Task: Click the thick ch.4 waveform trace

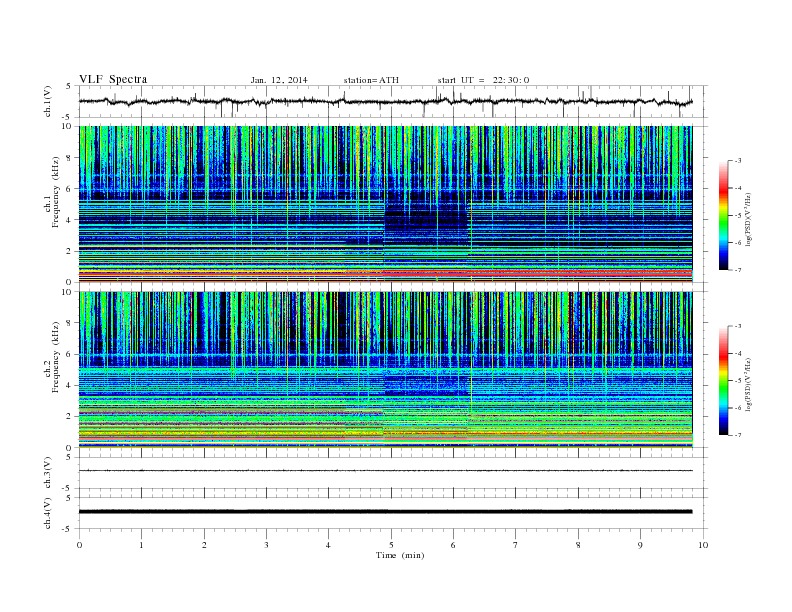Action: (x=385, y=512)
